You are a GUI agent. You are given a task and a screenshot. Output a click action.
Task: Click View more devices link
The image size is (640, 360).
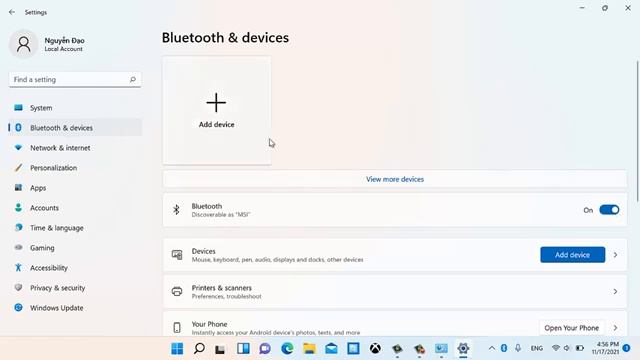[x=395, y=179]
